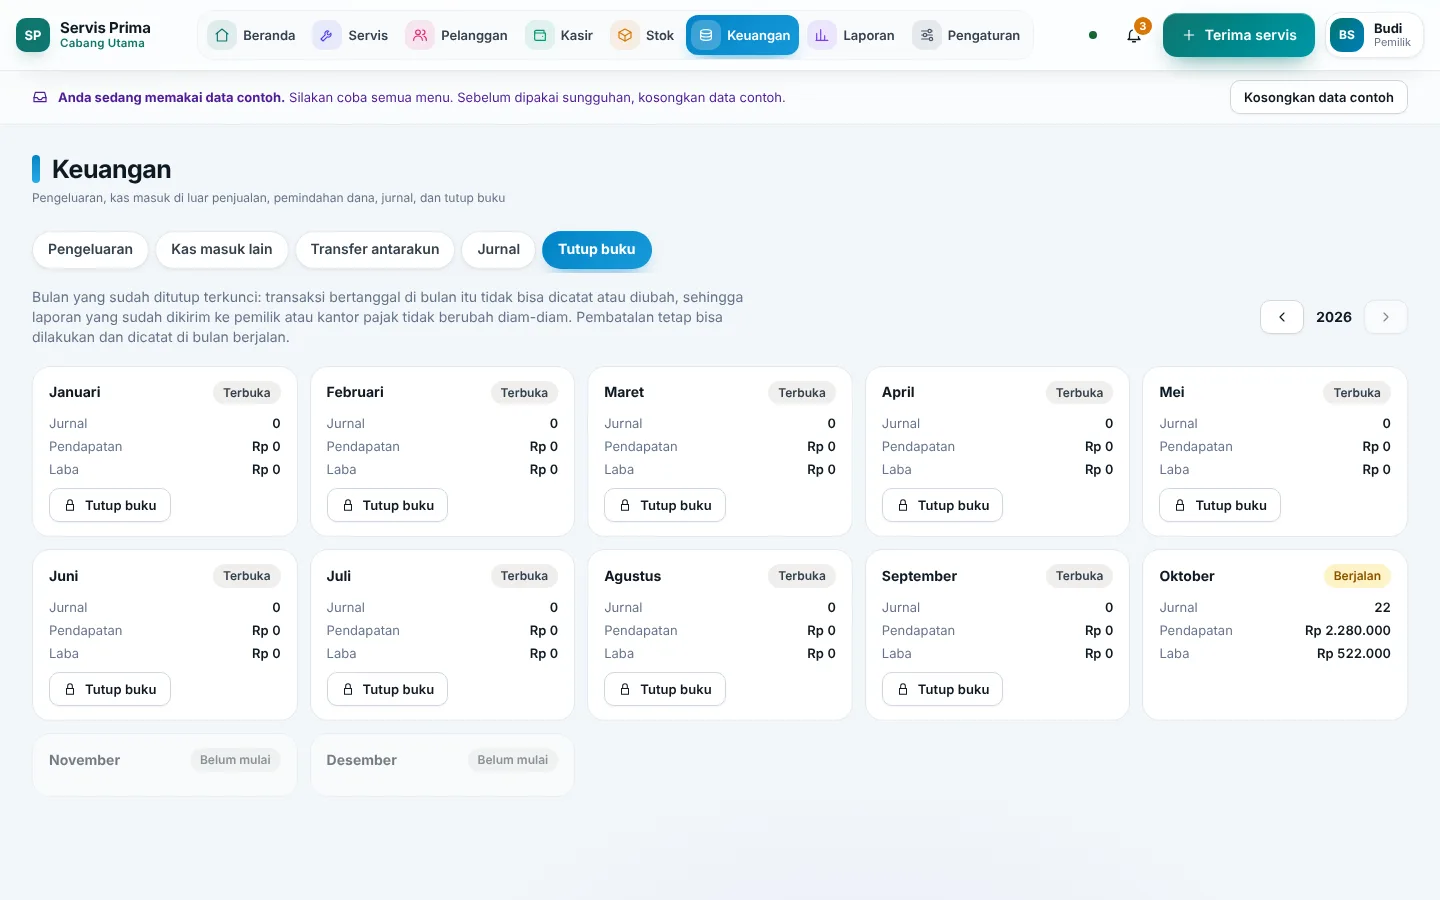Click the Beranda home icon
This screenshot has width=1440, height=900.
click(222, 35)
